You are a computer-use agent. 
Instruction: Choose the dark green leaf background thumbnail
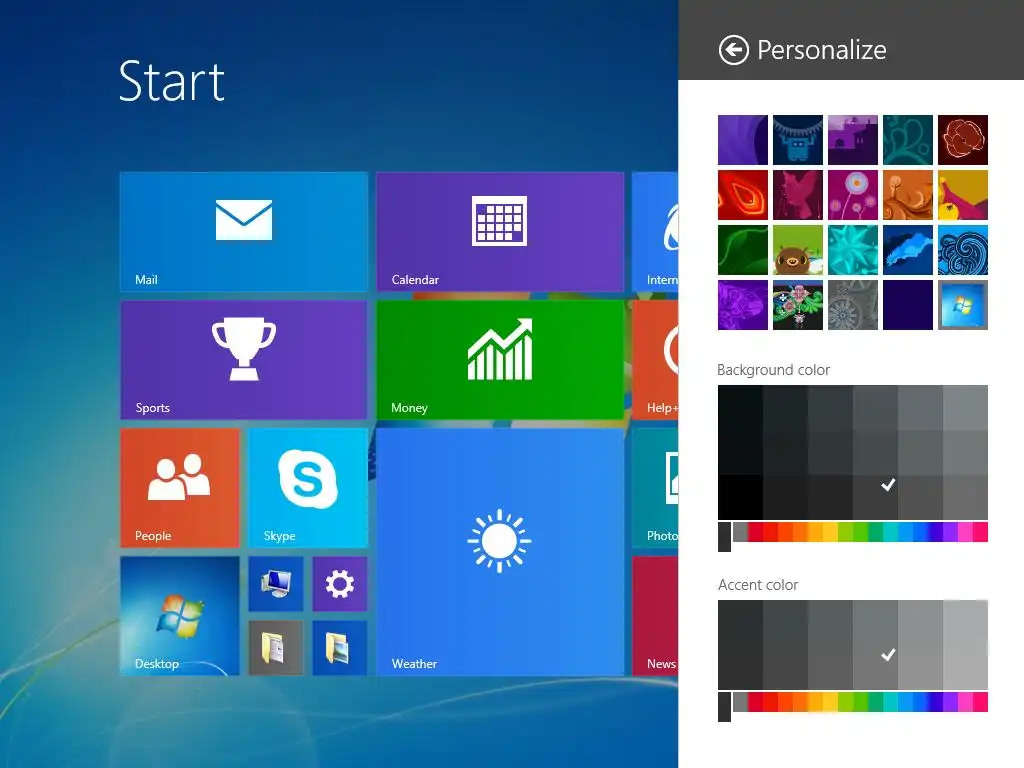(743, 250)
